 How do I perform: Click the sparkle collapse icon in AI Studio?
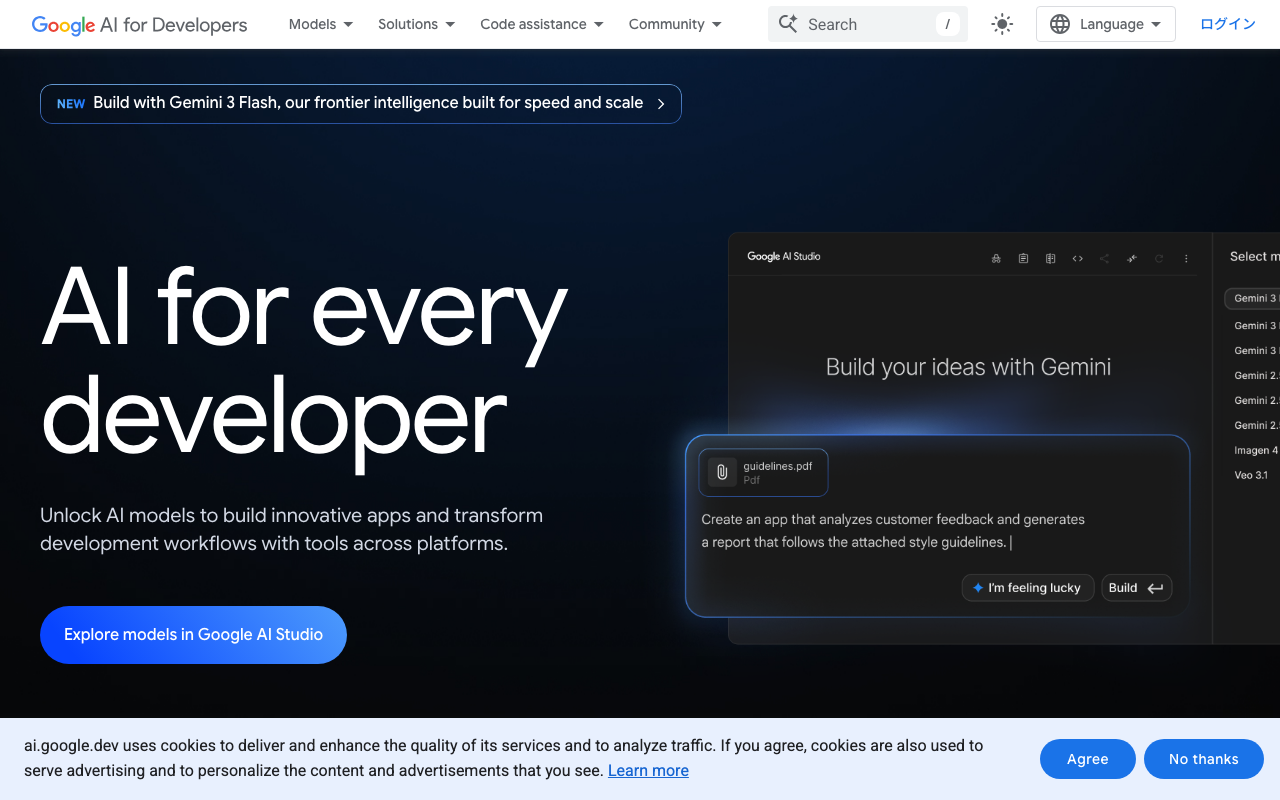1132,258
